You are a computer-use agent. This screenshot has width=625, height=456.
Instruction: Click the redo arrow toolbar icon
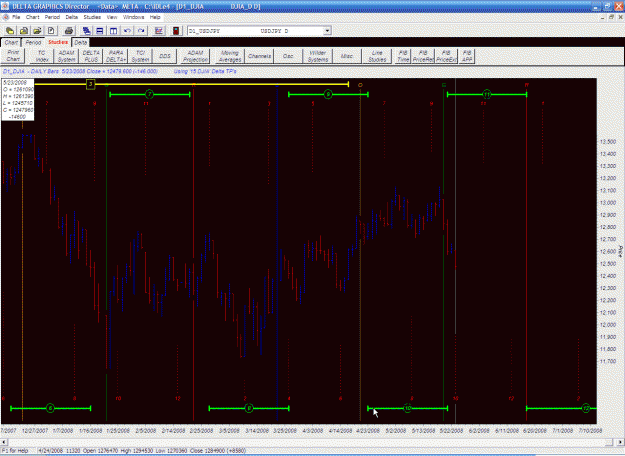tap(141, 31)
